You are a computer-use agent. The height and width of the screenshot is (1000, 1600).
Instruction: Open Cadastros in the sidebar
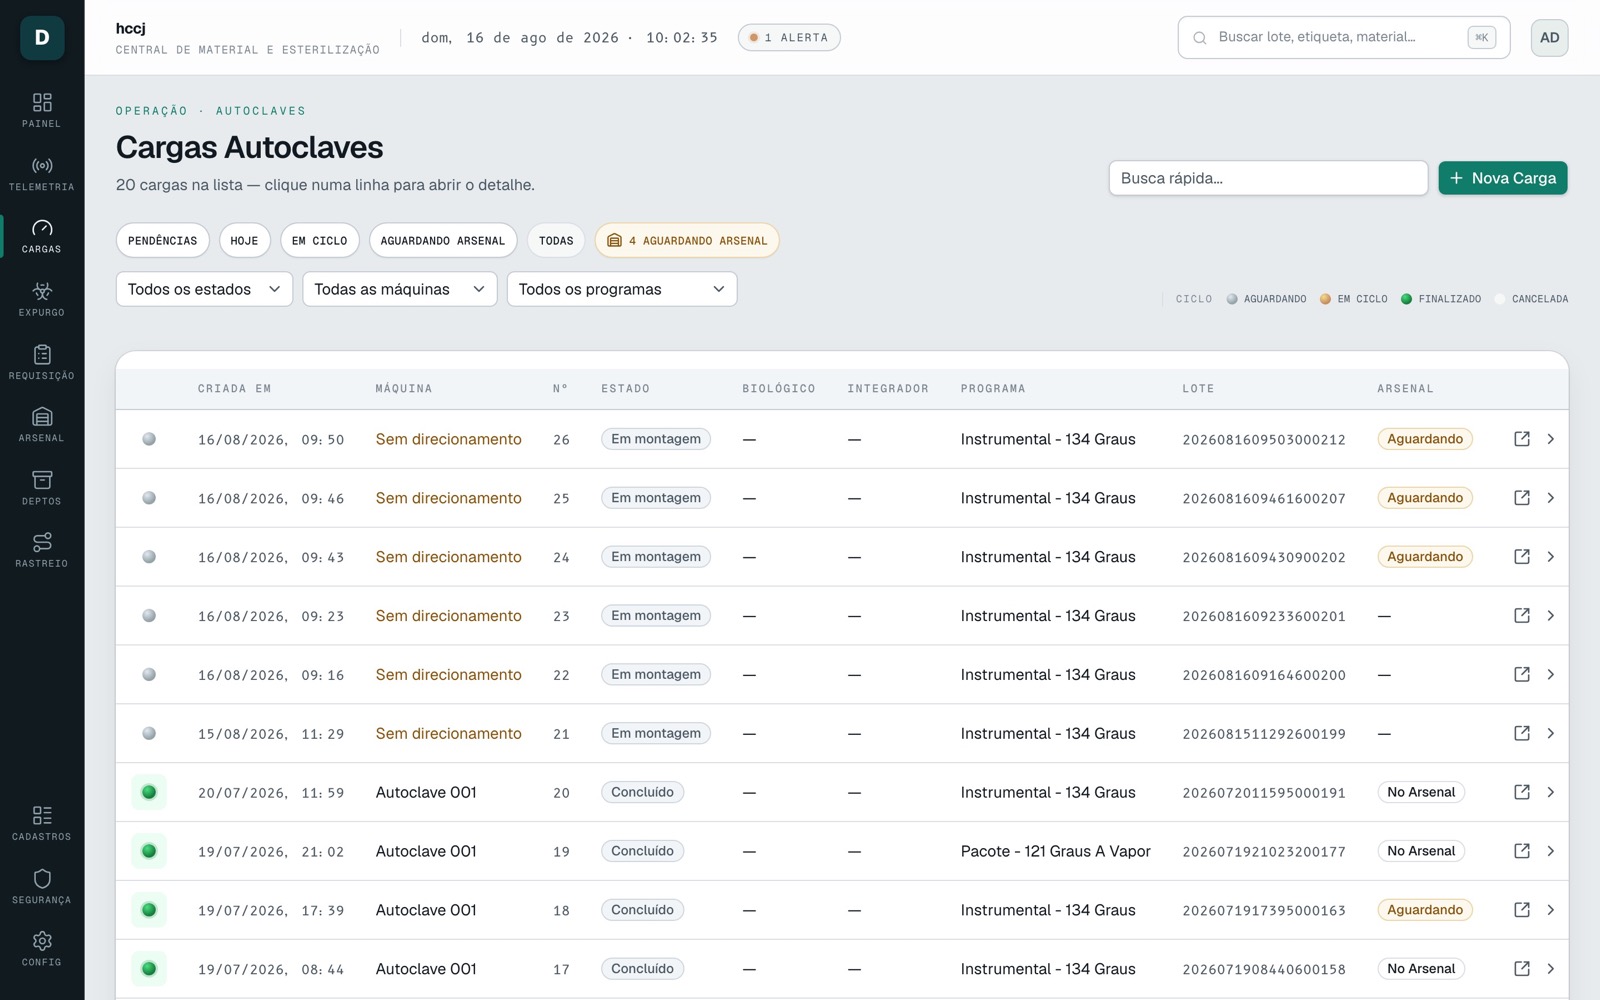click(42, 823)
